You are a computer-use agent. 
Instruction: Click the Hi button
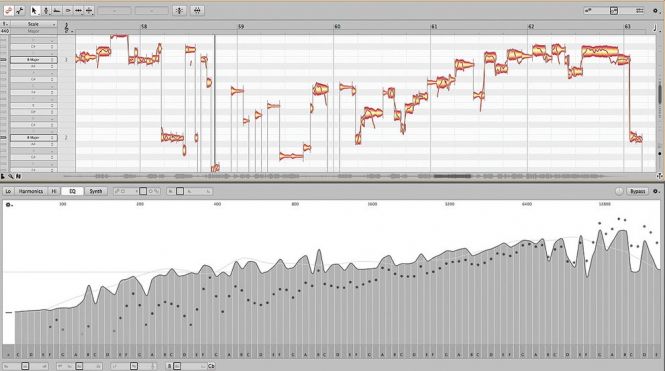coord(54,192)
